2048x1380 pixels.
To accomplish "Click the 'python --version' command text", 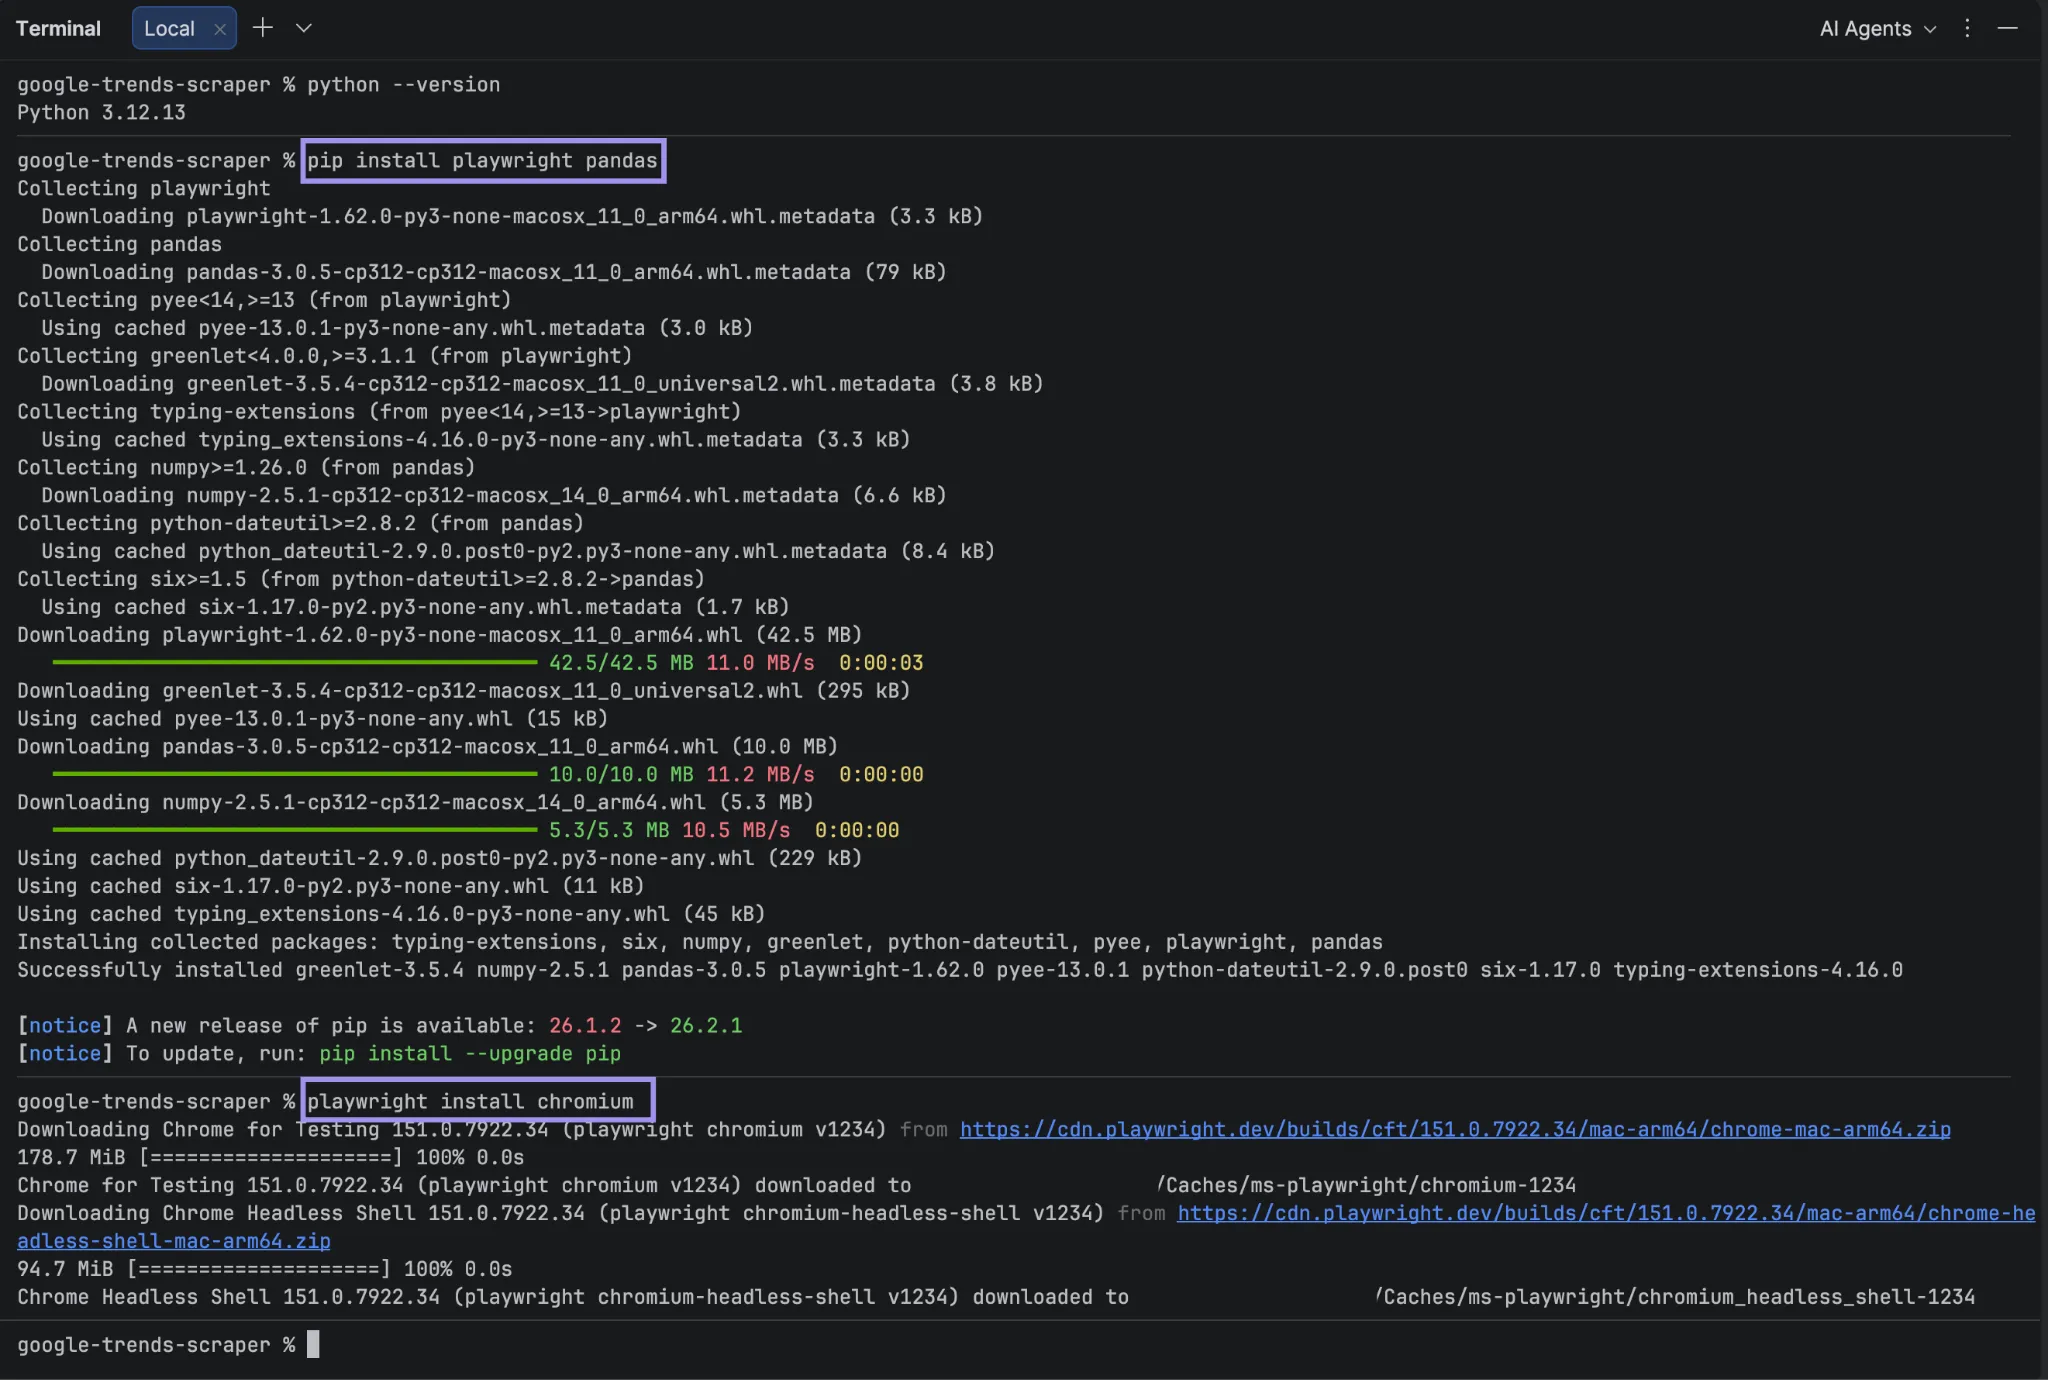I will (403, 85).
